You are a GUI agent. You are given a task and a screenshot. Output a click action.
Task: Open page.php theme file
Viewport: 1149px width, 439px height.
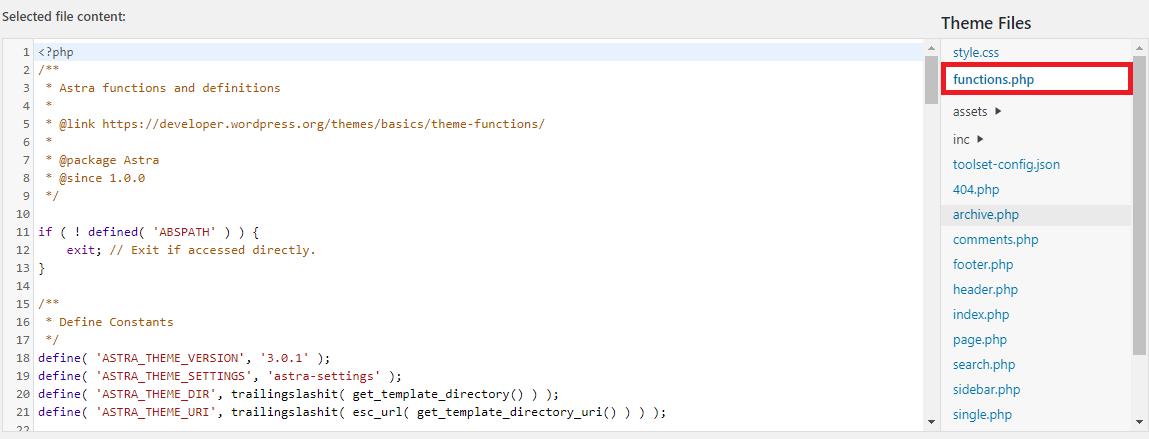click(x=980, y=339)
